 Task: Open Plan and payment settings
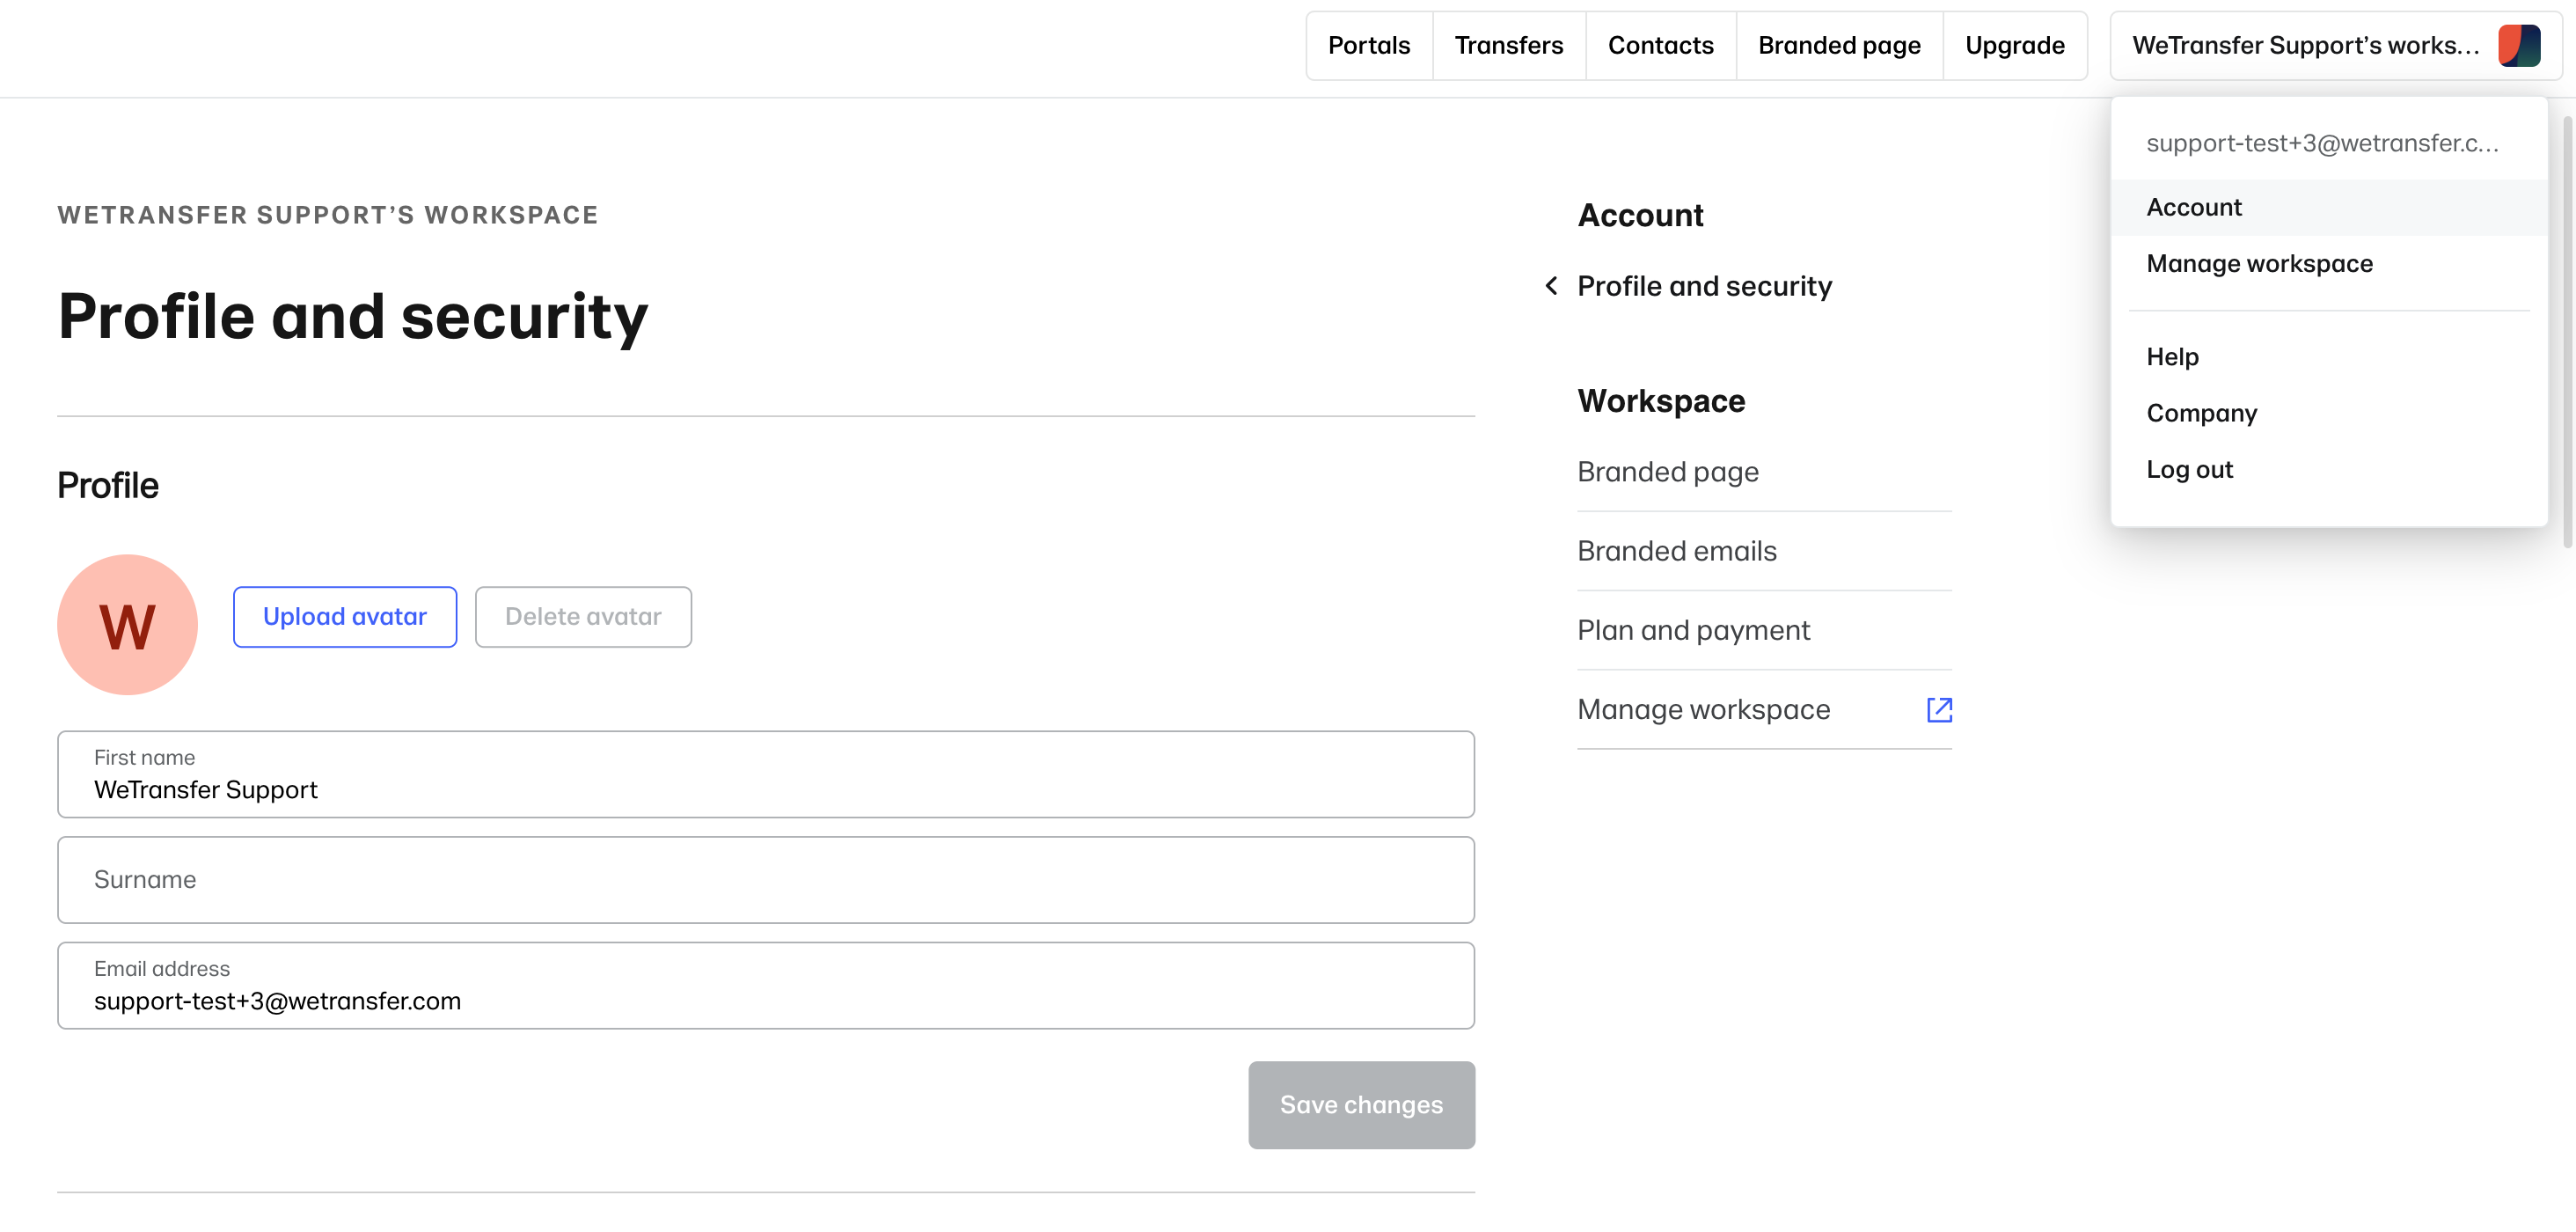[1694, 629]
